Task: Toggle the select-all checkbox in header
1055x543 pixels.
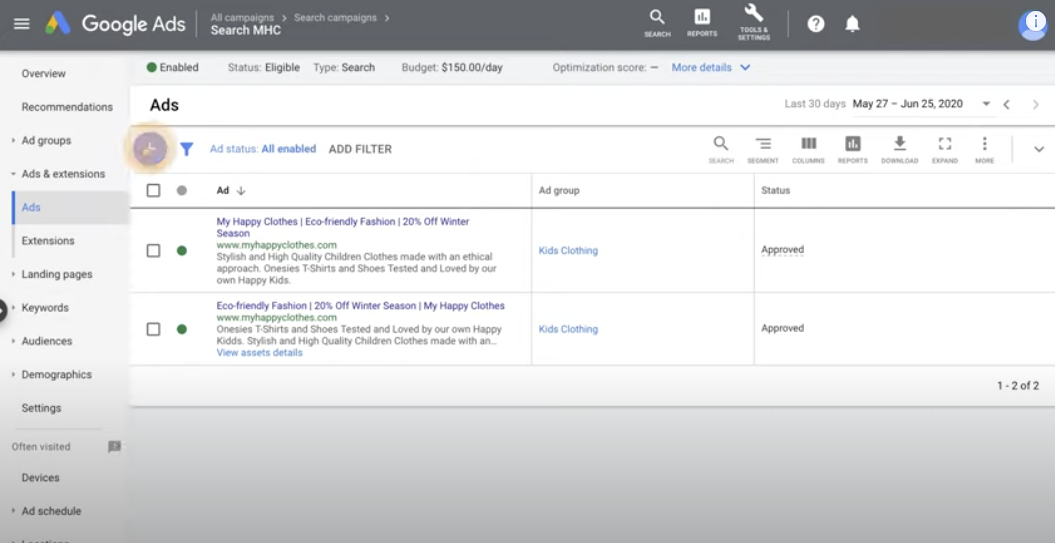Action: tap(153, 190)
